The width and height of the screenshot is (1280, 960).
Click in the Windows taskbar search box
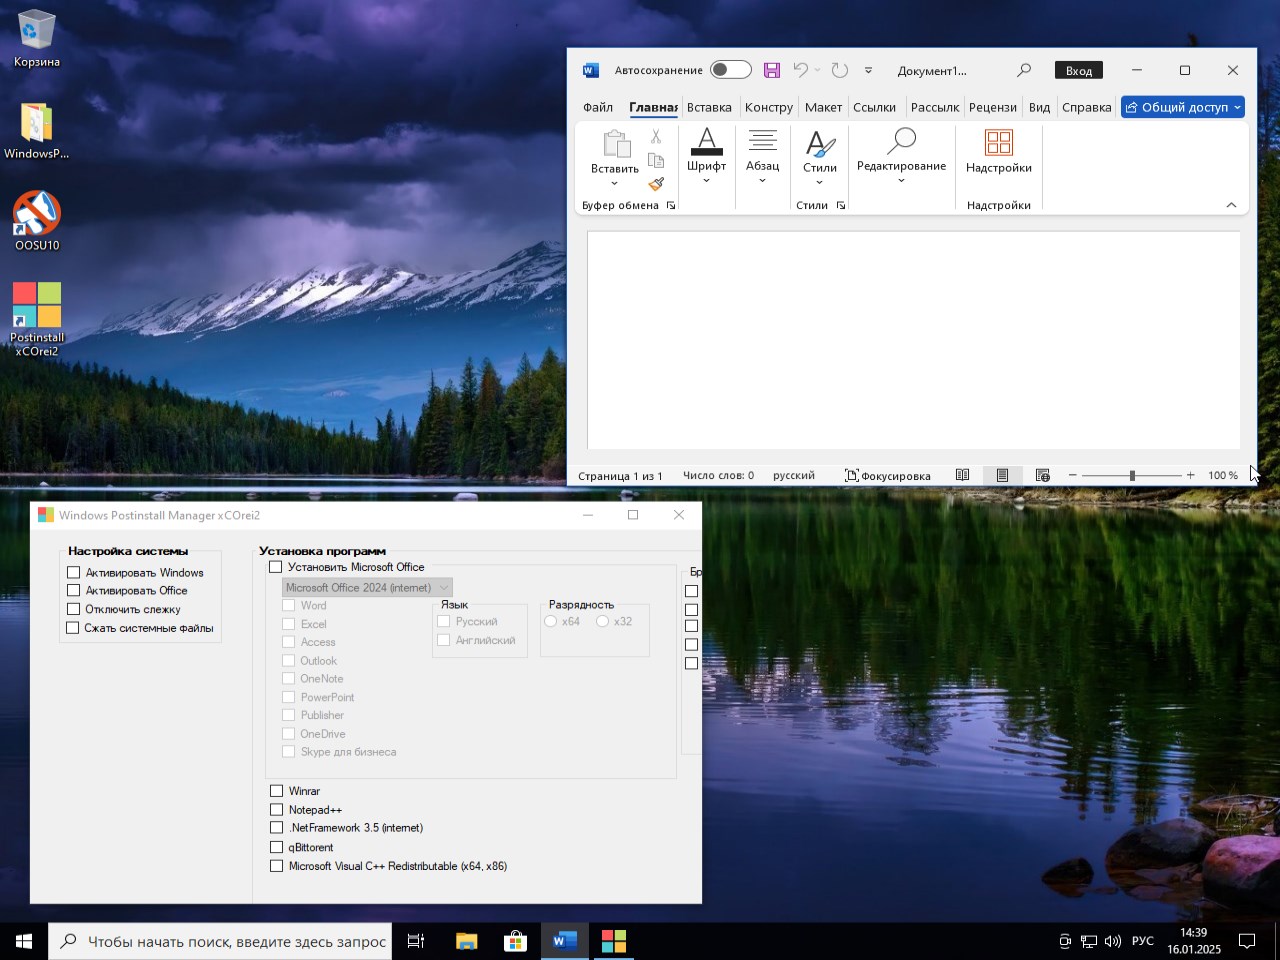pyautogui.click(x=220, y=941)
